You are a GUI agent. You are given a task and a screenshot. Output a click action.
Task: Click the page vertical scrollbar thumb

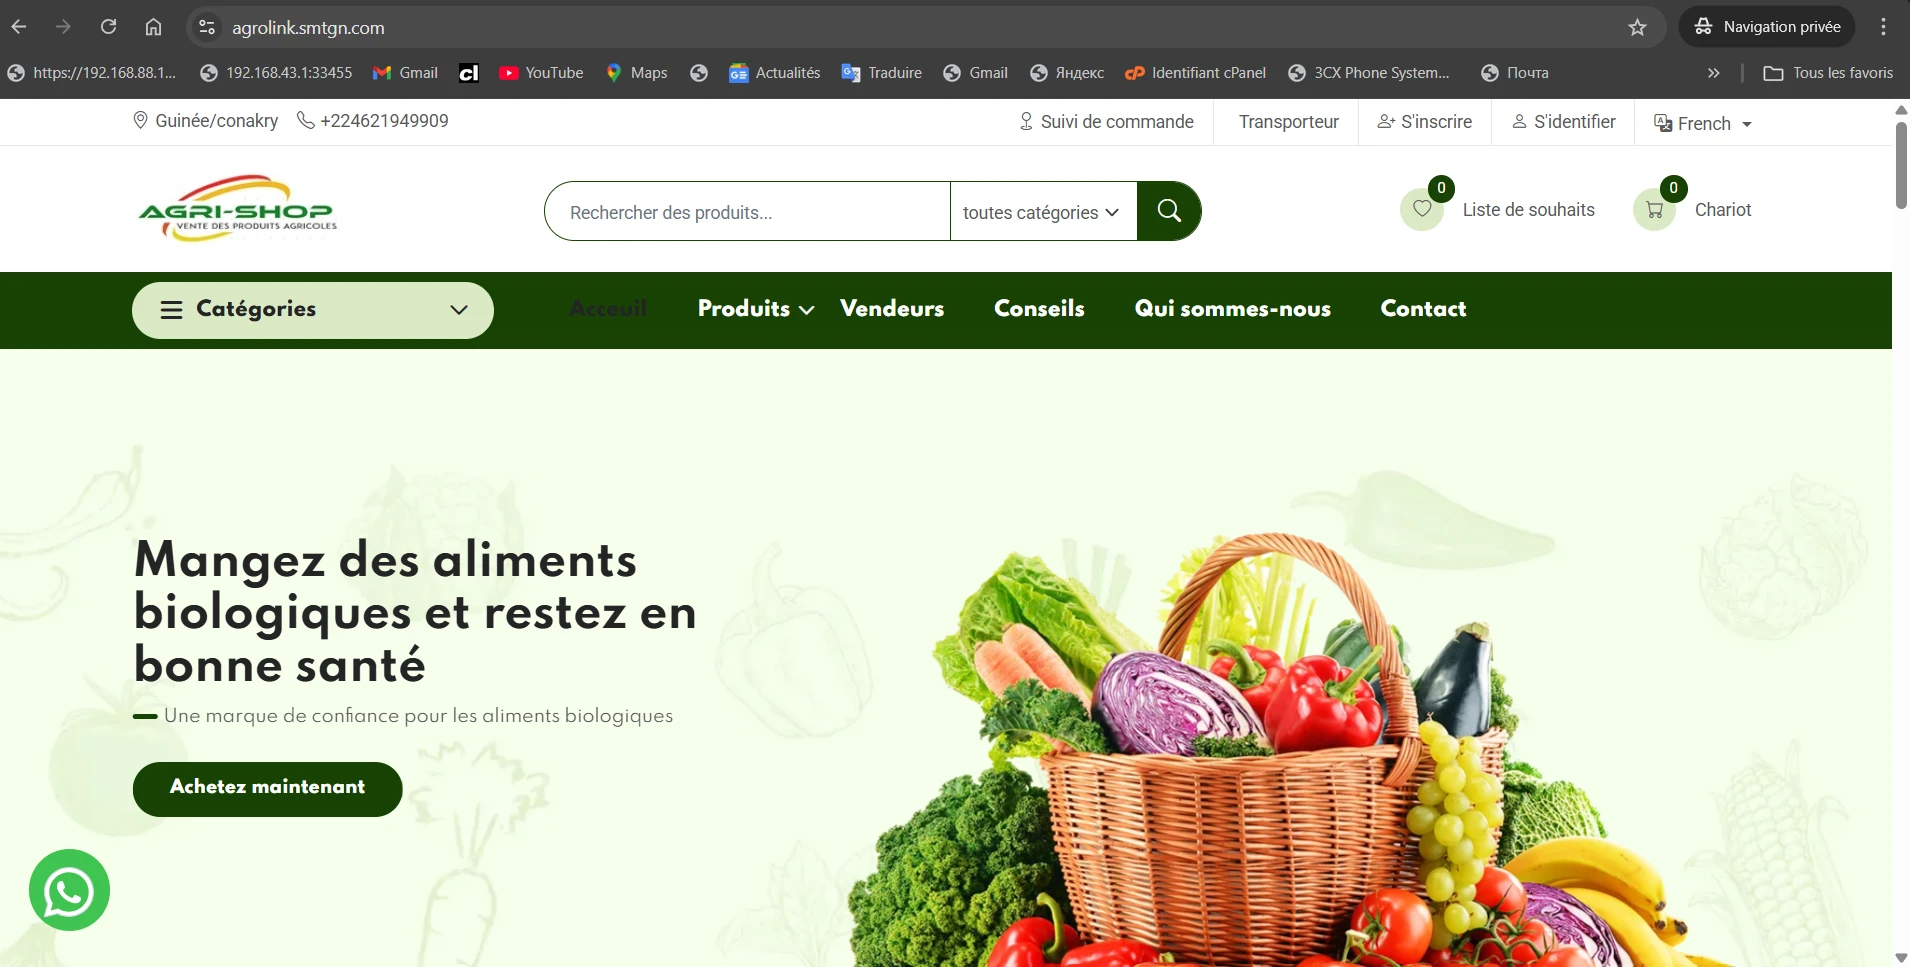click(1900, 165)
